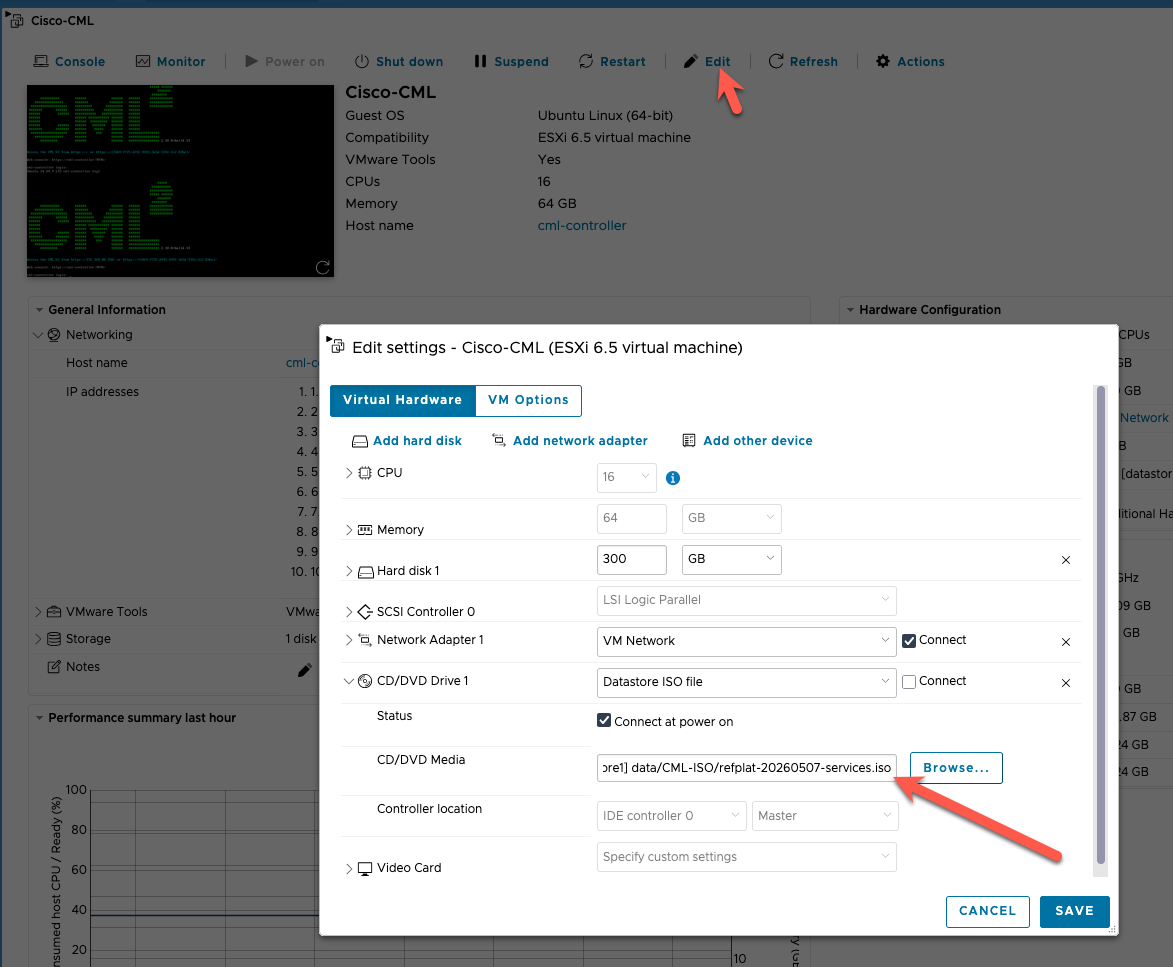Image resolution: width=1173 pixels, height=967 pixels.
Task: Collapse the CD/DVD Drive 1 row
Action: coord(349,681)
